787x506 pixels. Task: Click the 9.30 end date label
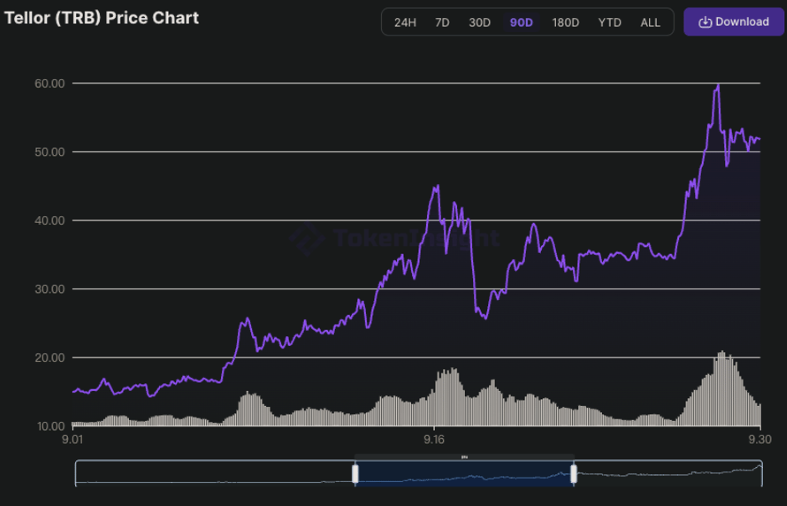pos(760,439)
